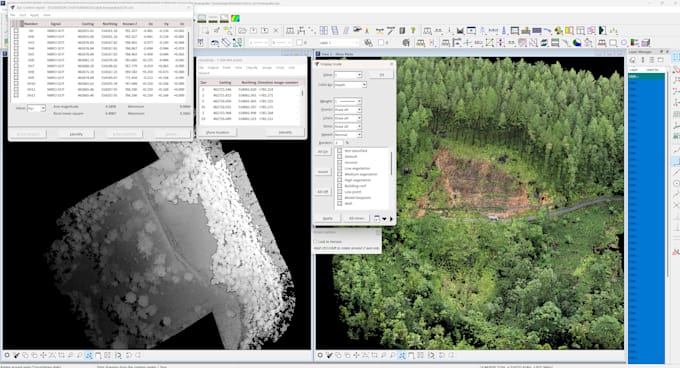Open Classify menu in point list window
Viewport: 680px width, 368px height.
pyautogui.click(x=252, y=68)
